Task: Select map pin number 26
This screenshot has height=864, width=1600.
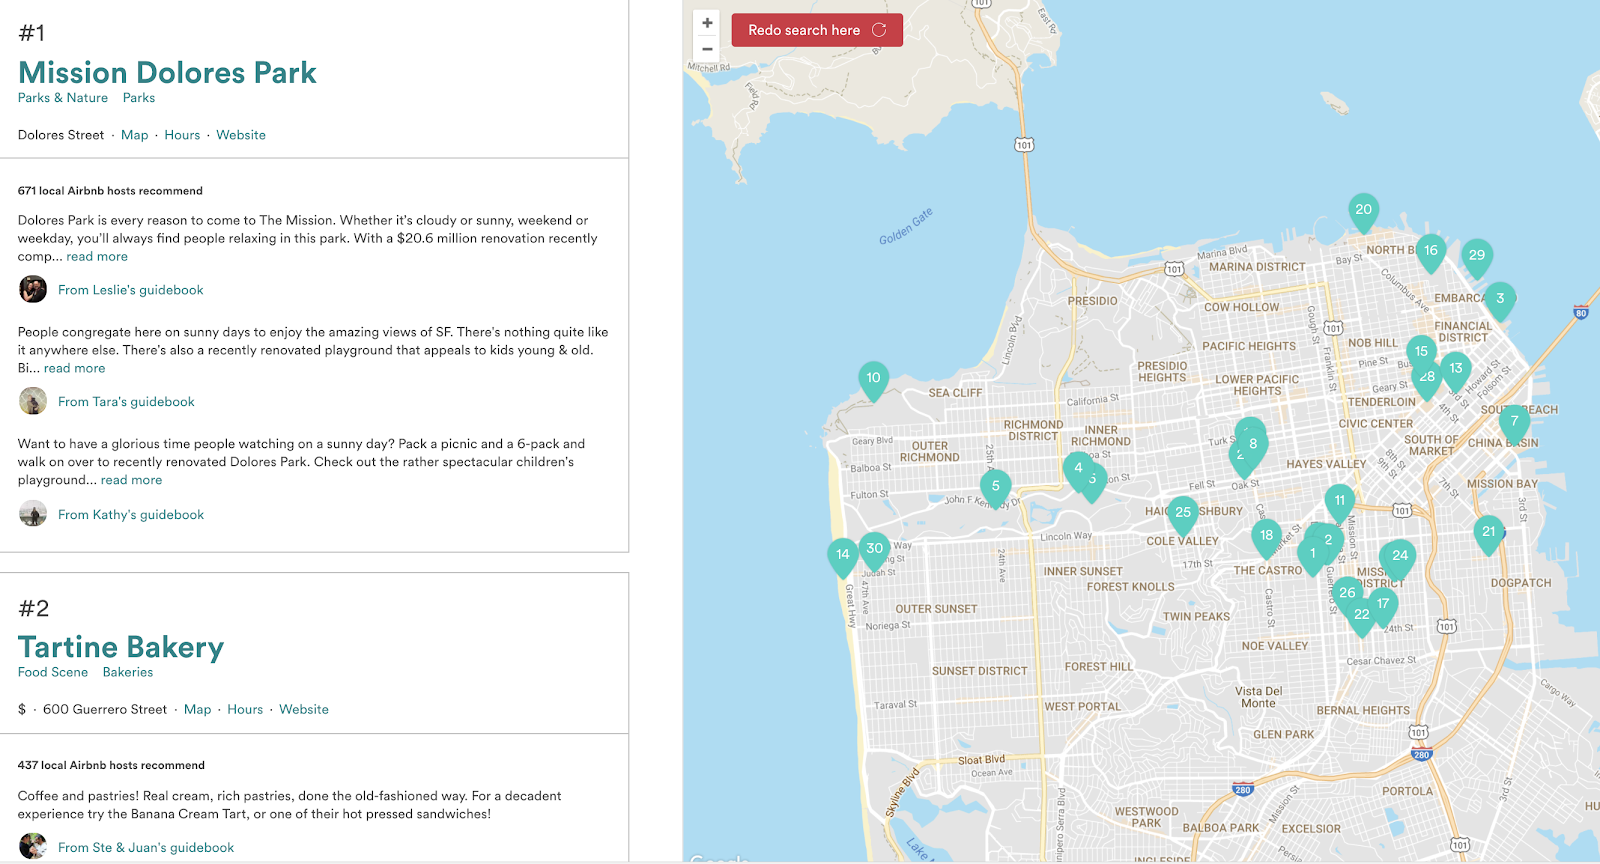Action: tap(1347, 595)
